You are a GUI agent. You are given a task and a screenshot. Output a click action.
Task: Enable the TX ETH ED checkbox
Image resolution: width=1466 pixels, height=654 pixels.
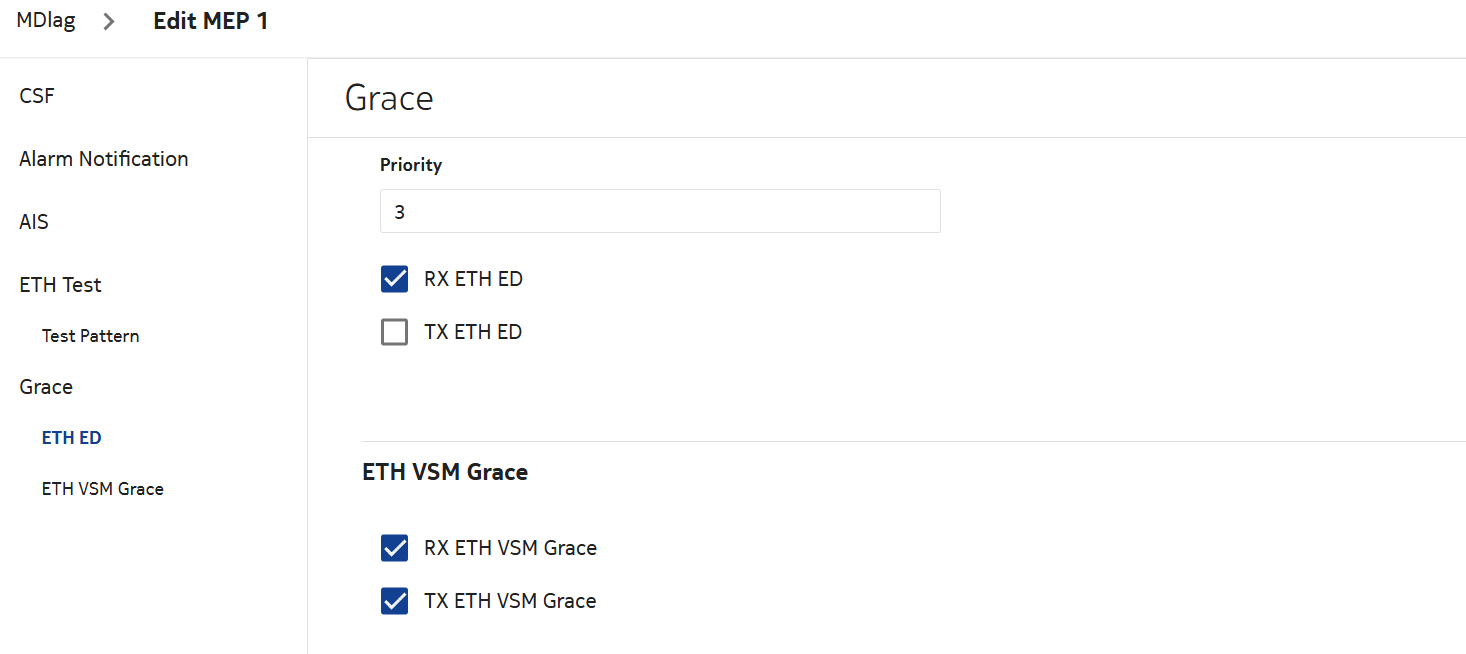[395, 332]
